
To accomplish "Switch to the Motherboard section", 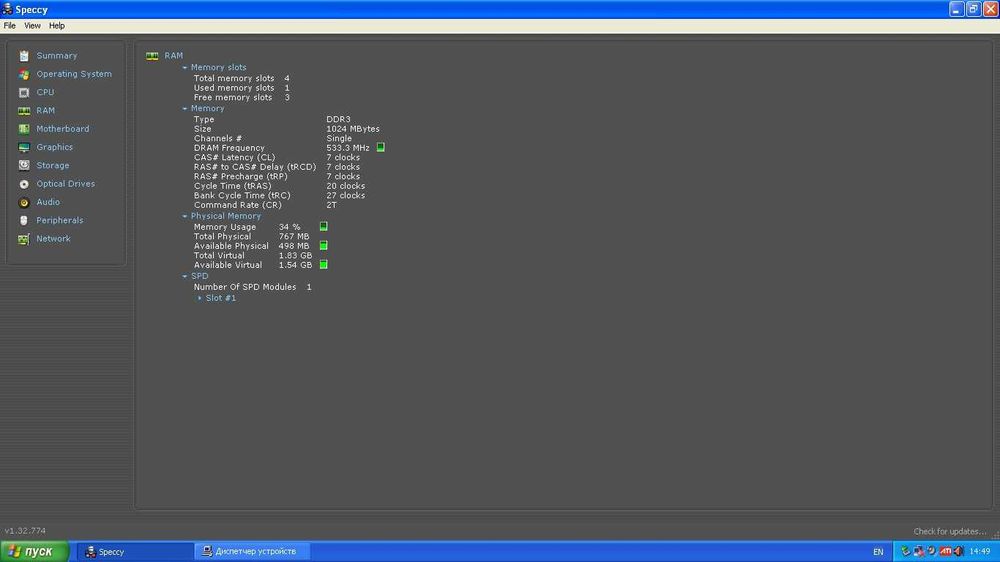I will [x=62, y=129].
